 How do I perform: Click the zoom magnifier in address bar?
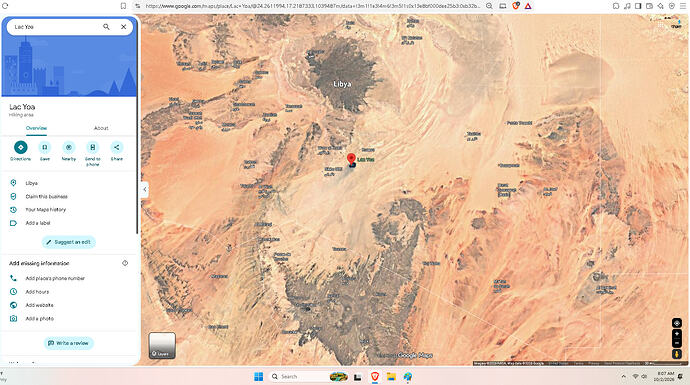tap(489, 6)
